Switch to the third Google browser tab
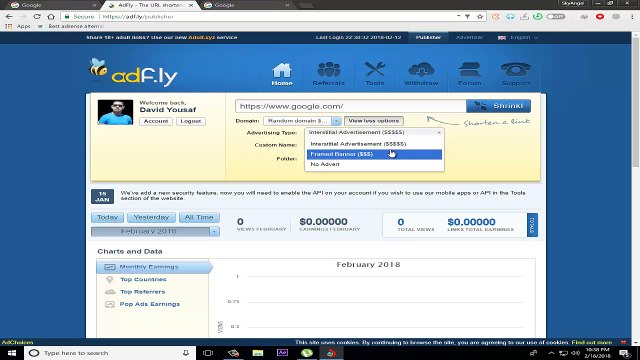 pos(246,5)
